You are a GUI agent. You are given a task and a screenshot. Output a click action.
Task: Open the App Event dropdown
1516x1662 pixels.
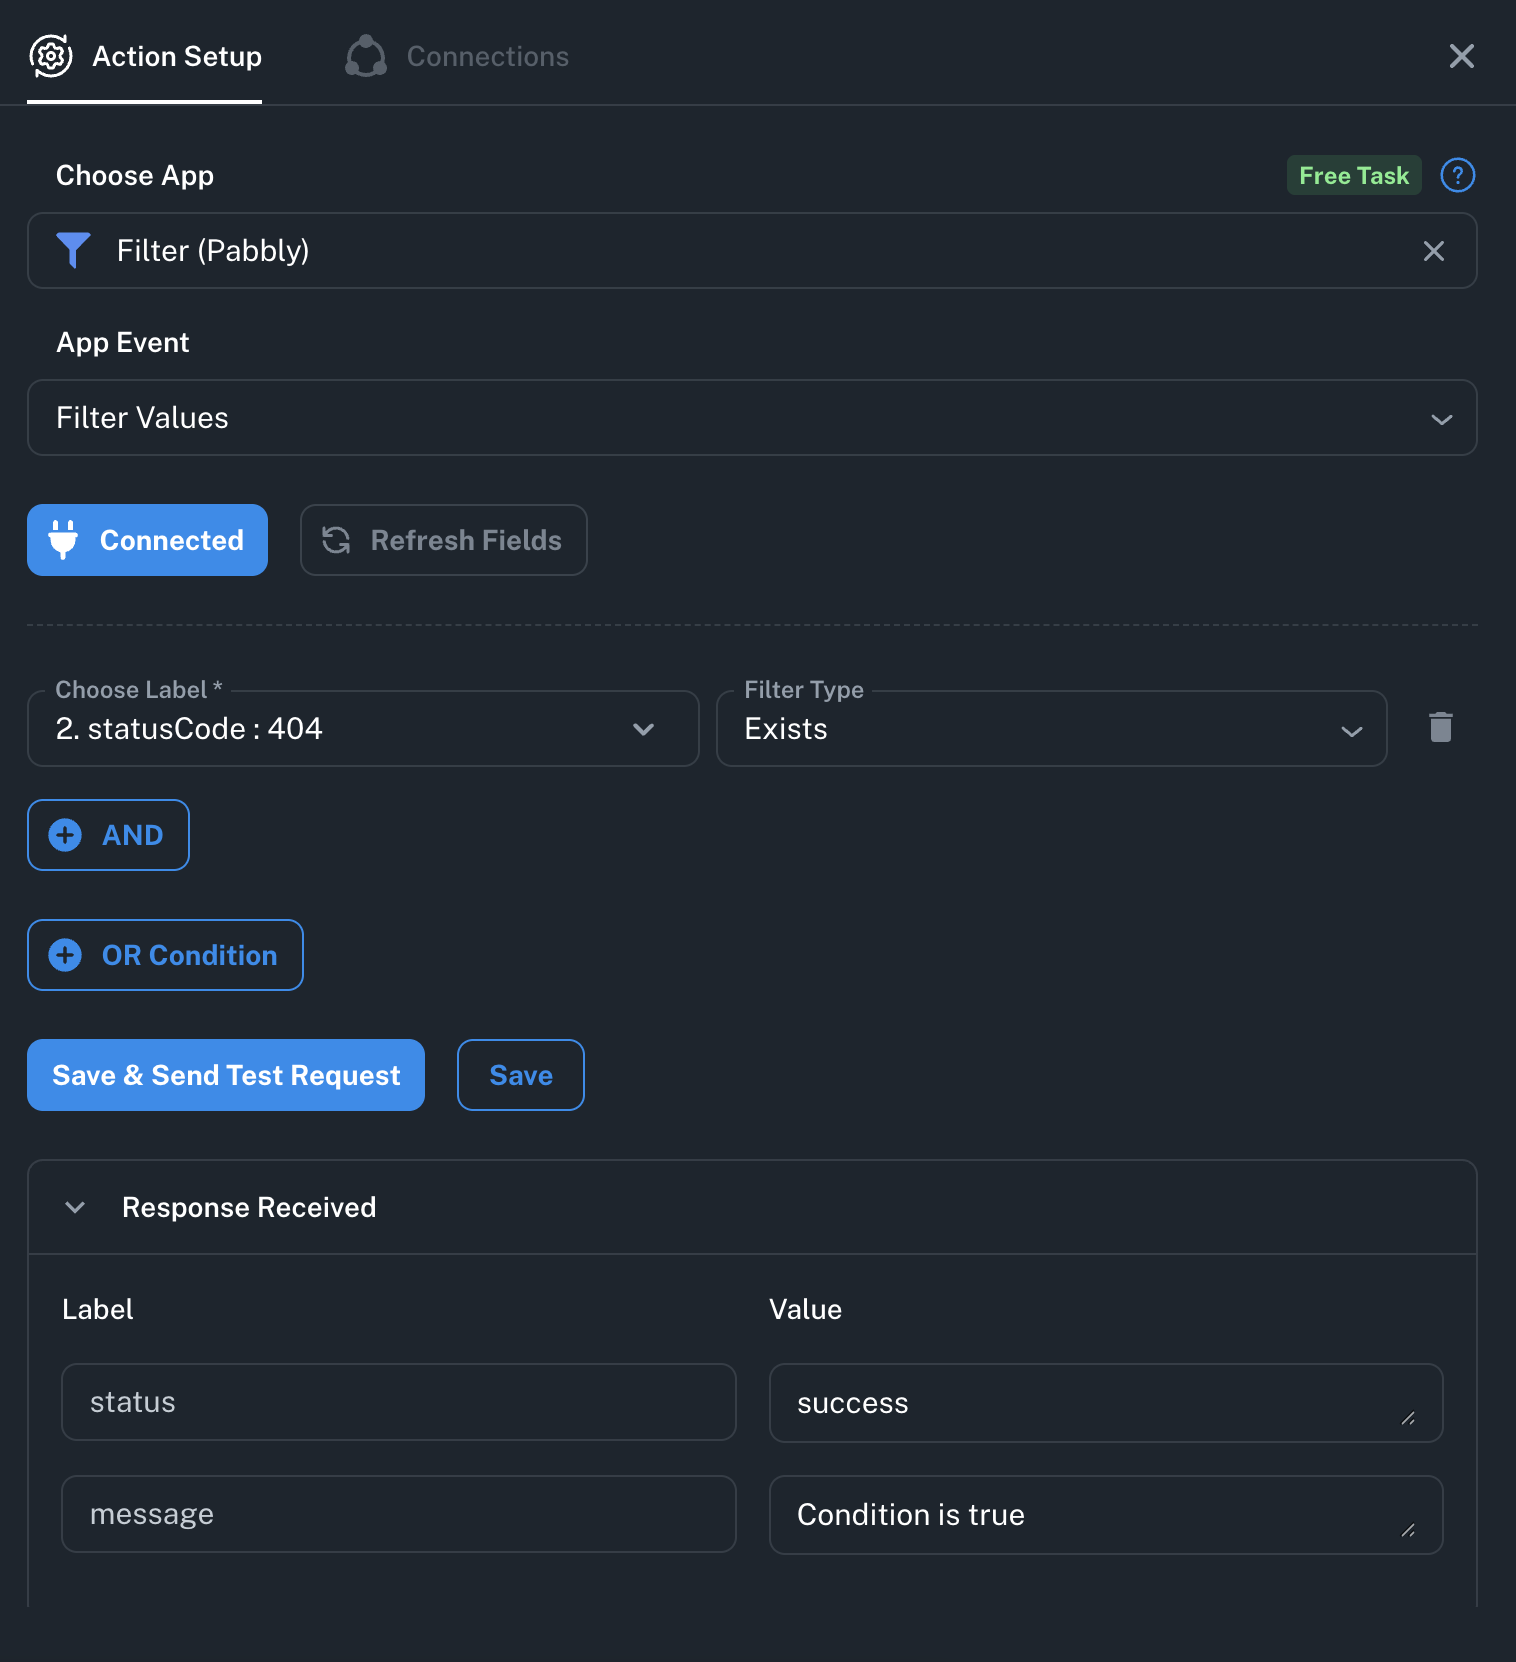click(x=751, y=418)
